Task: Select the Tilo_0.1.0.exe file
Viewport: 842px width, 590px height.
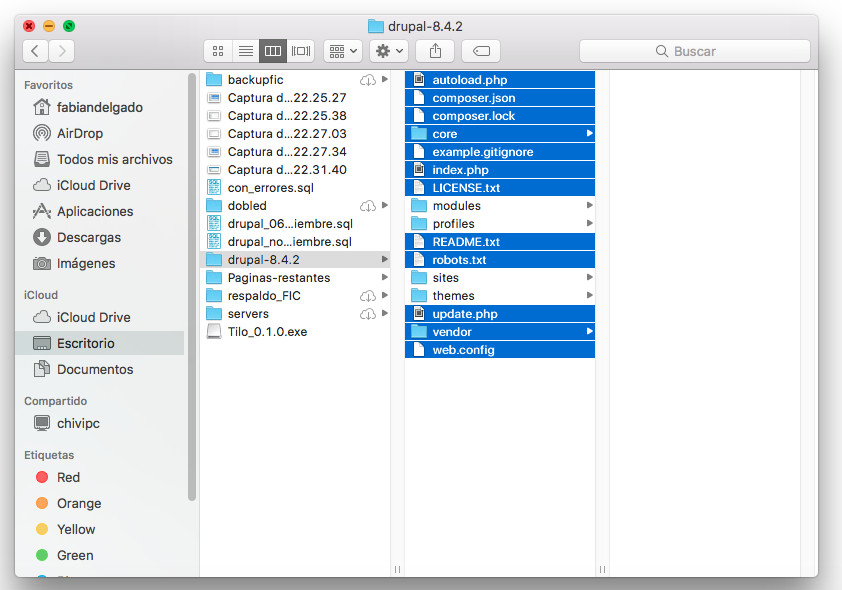Action: [x=266, y=332]
